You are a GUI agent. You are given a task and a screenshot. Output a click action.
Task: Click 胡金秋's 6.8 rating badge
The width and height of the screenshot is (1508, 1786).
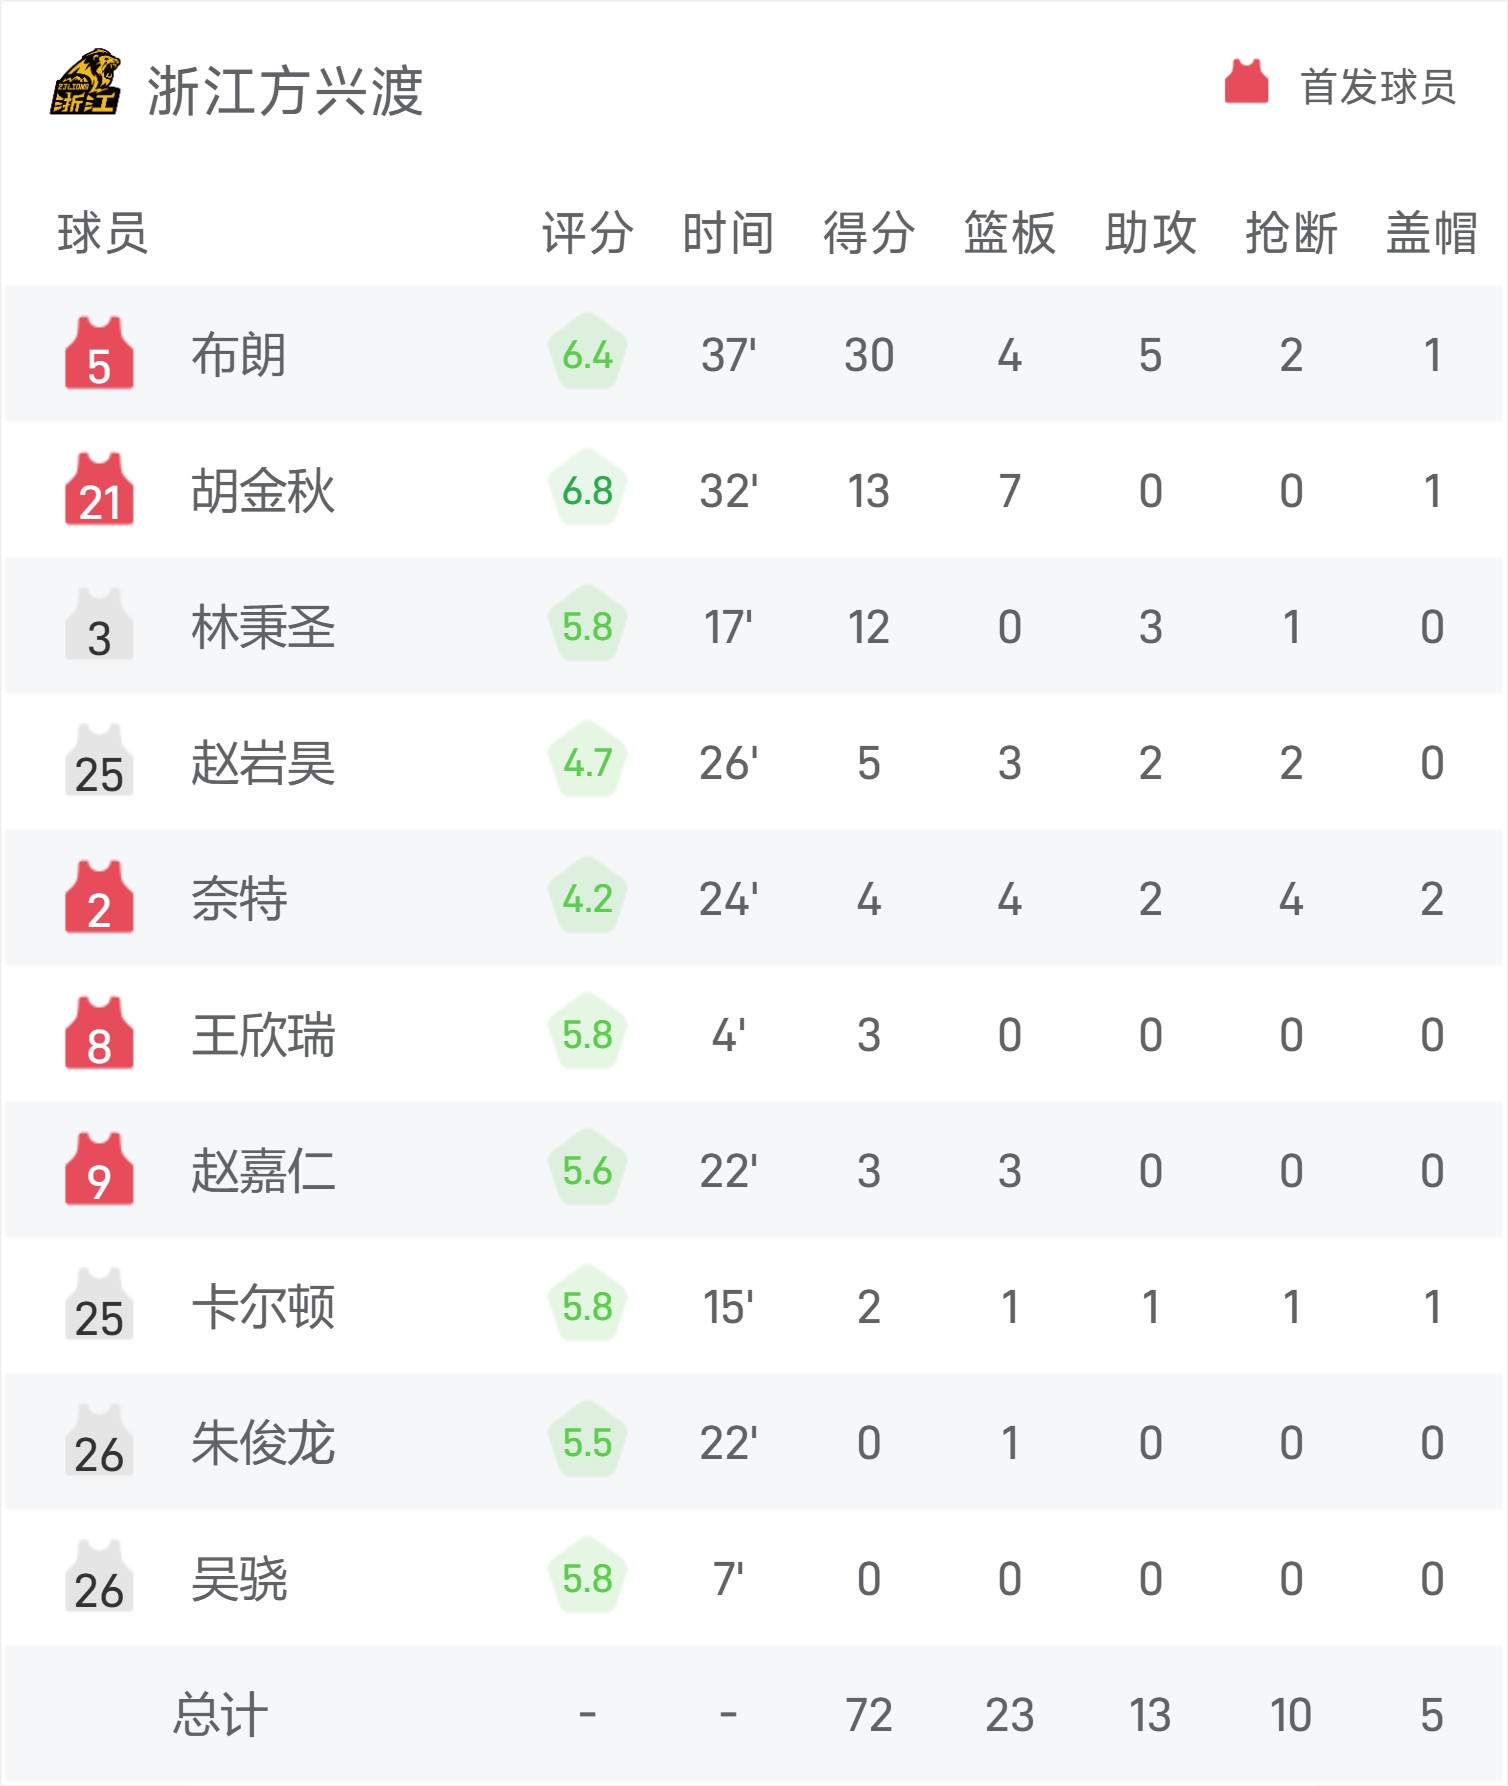[587, 489]
